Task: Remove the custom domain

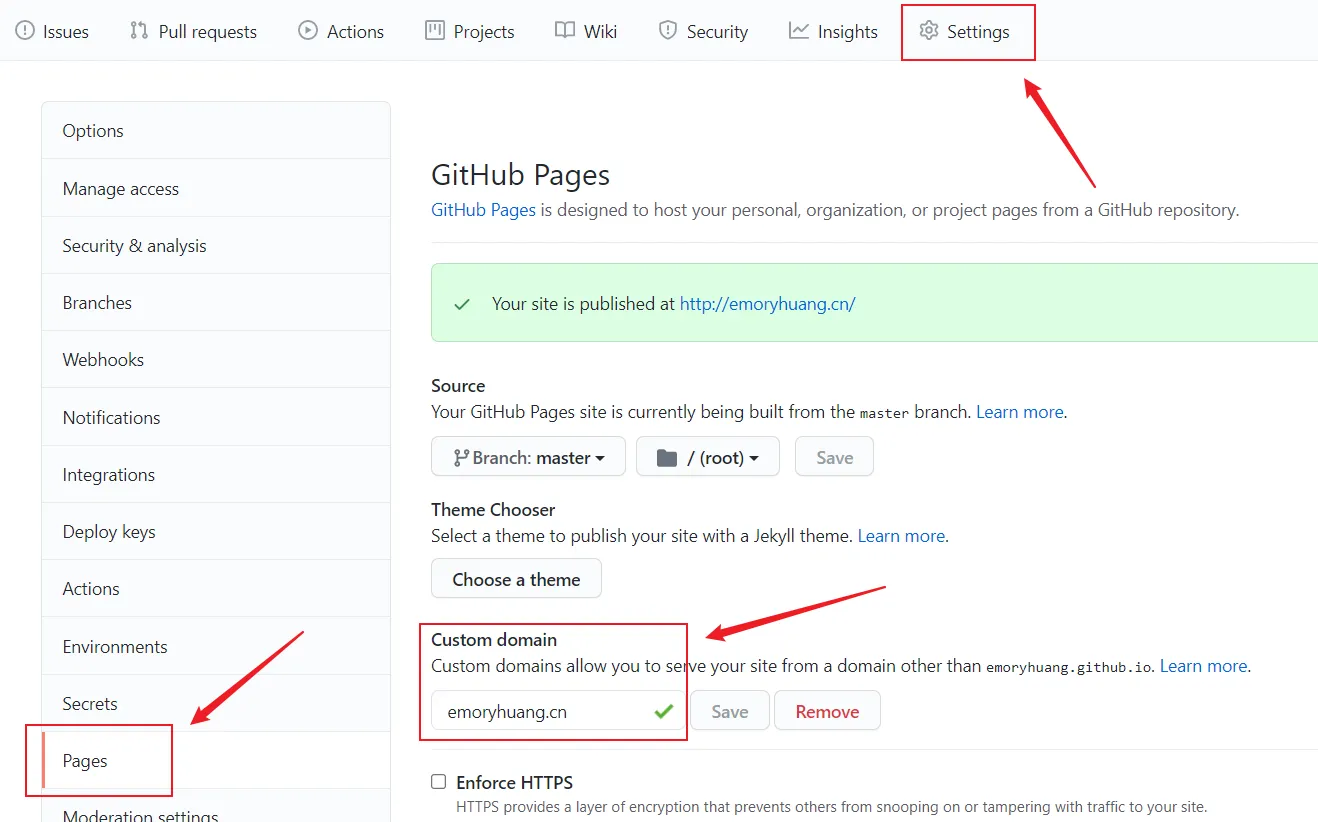Action: tap(827, 711)
